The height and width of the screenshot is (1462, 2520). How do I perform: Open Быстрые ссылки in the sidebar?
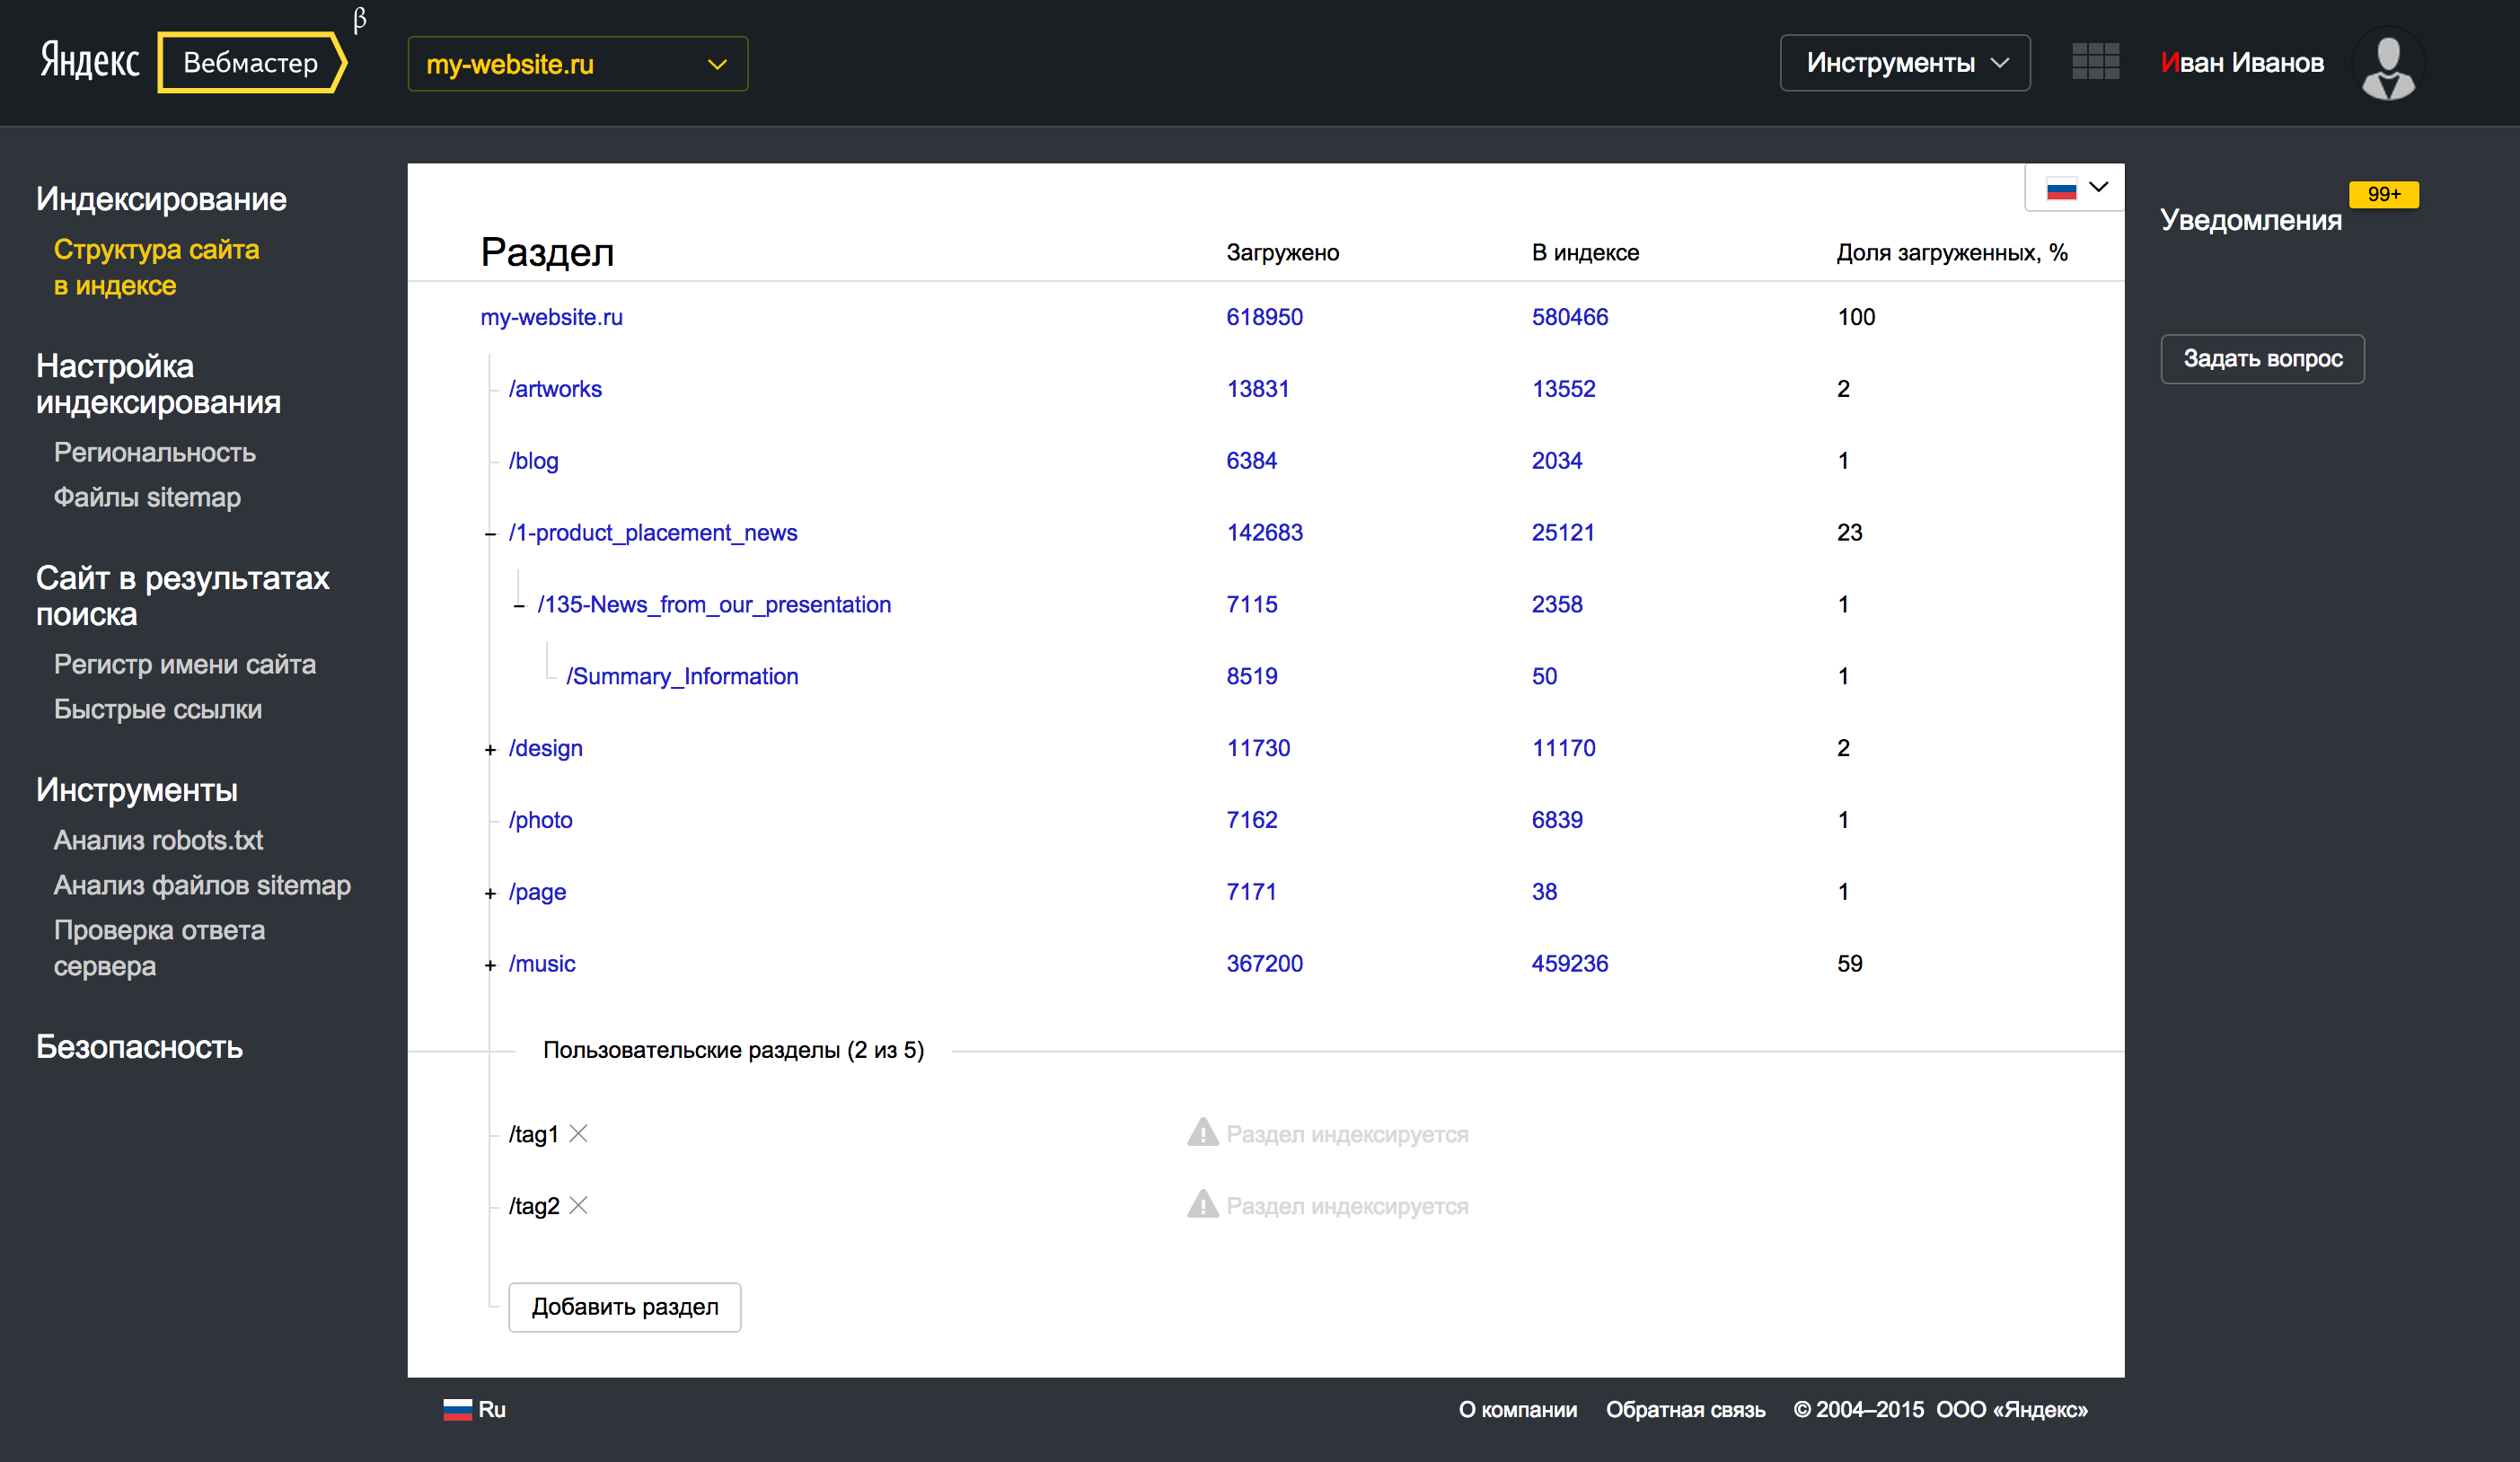pos(158,709)
